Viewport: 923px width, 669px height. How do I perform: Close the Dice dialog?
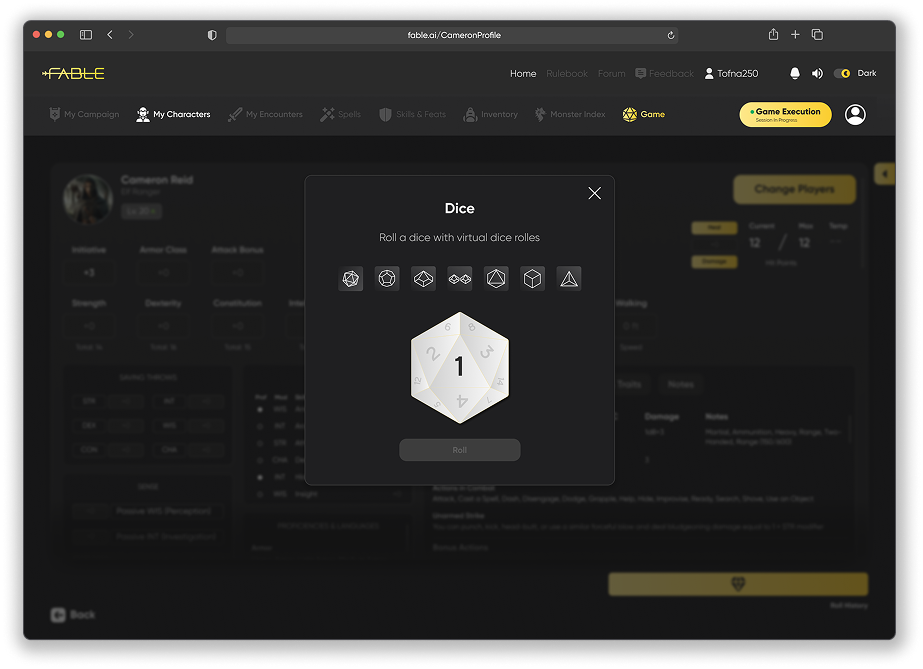point(595,193)
